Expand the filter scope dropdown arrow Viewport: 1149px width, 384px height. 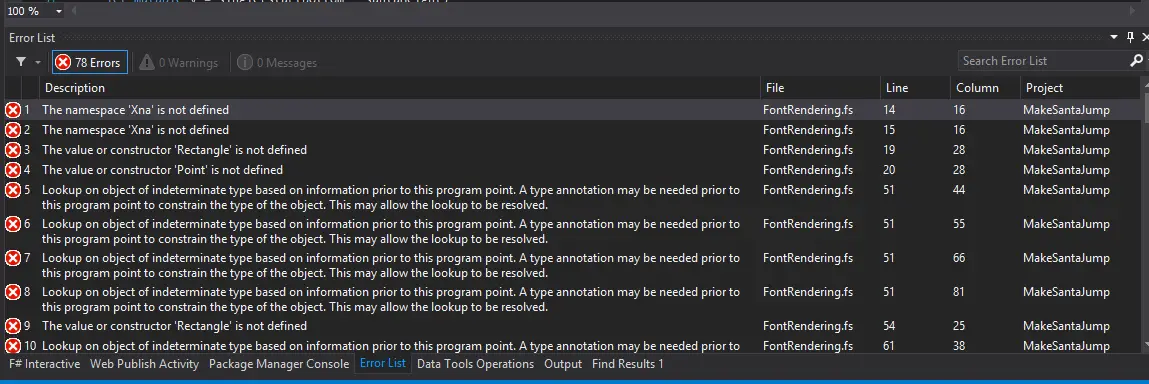pos(38,63)
